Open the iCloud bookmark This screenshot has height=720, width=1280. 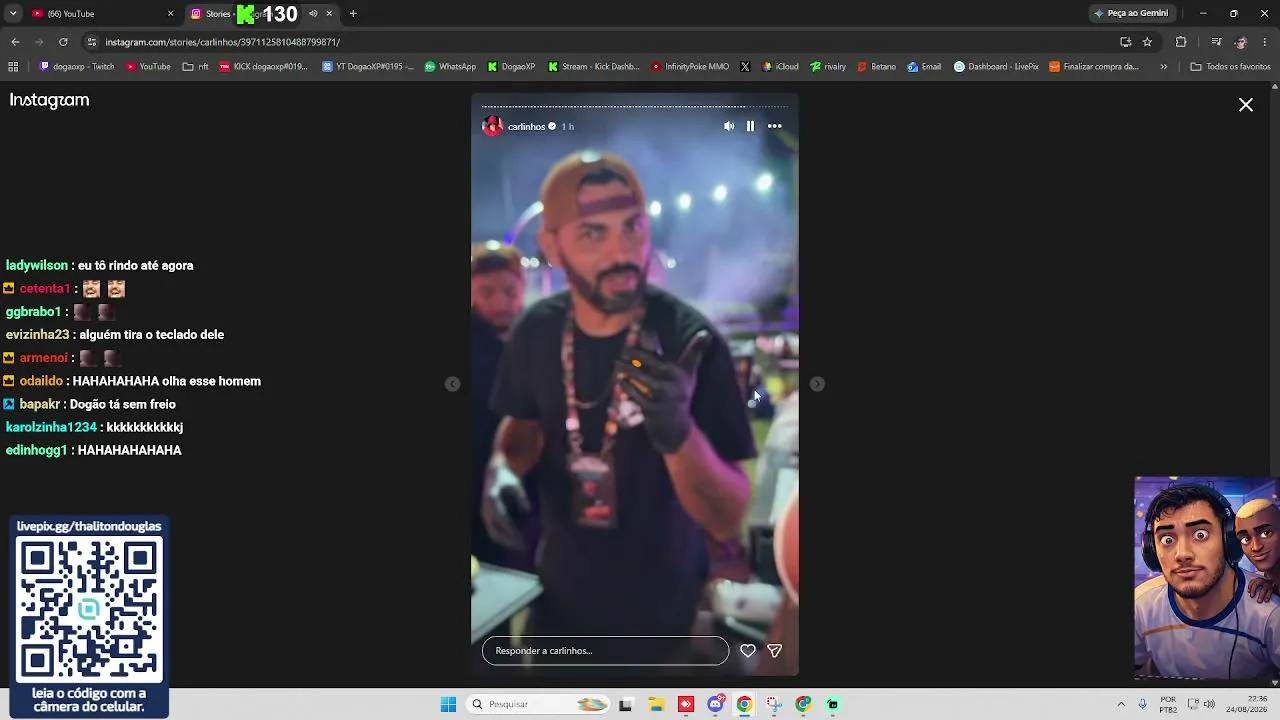coord(780,67)
